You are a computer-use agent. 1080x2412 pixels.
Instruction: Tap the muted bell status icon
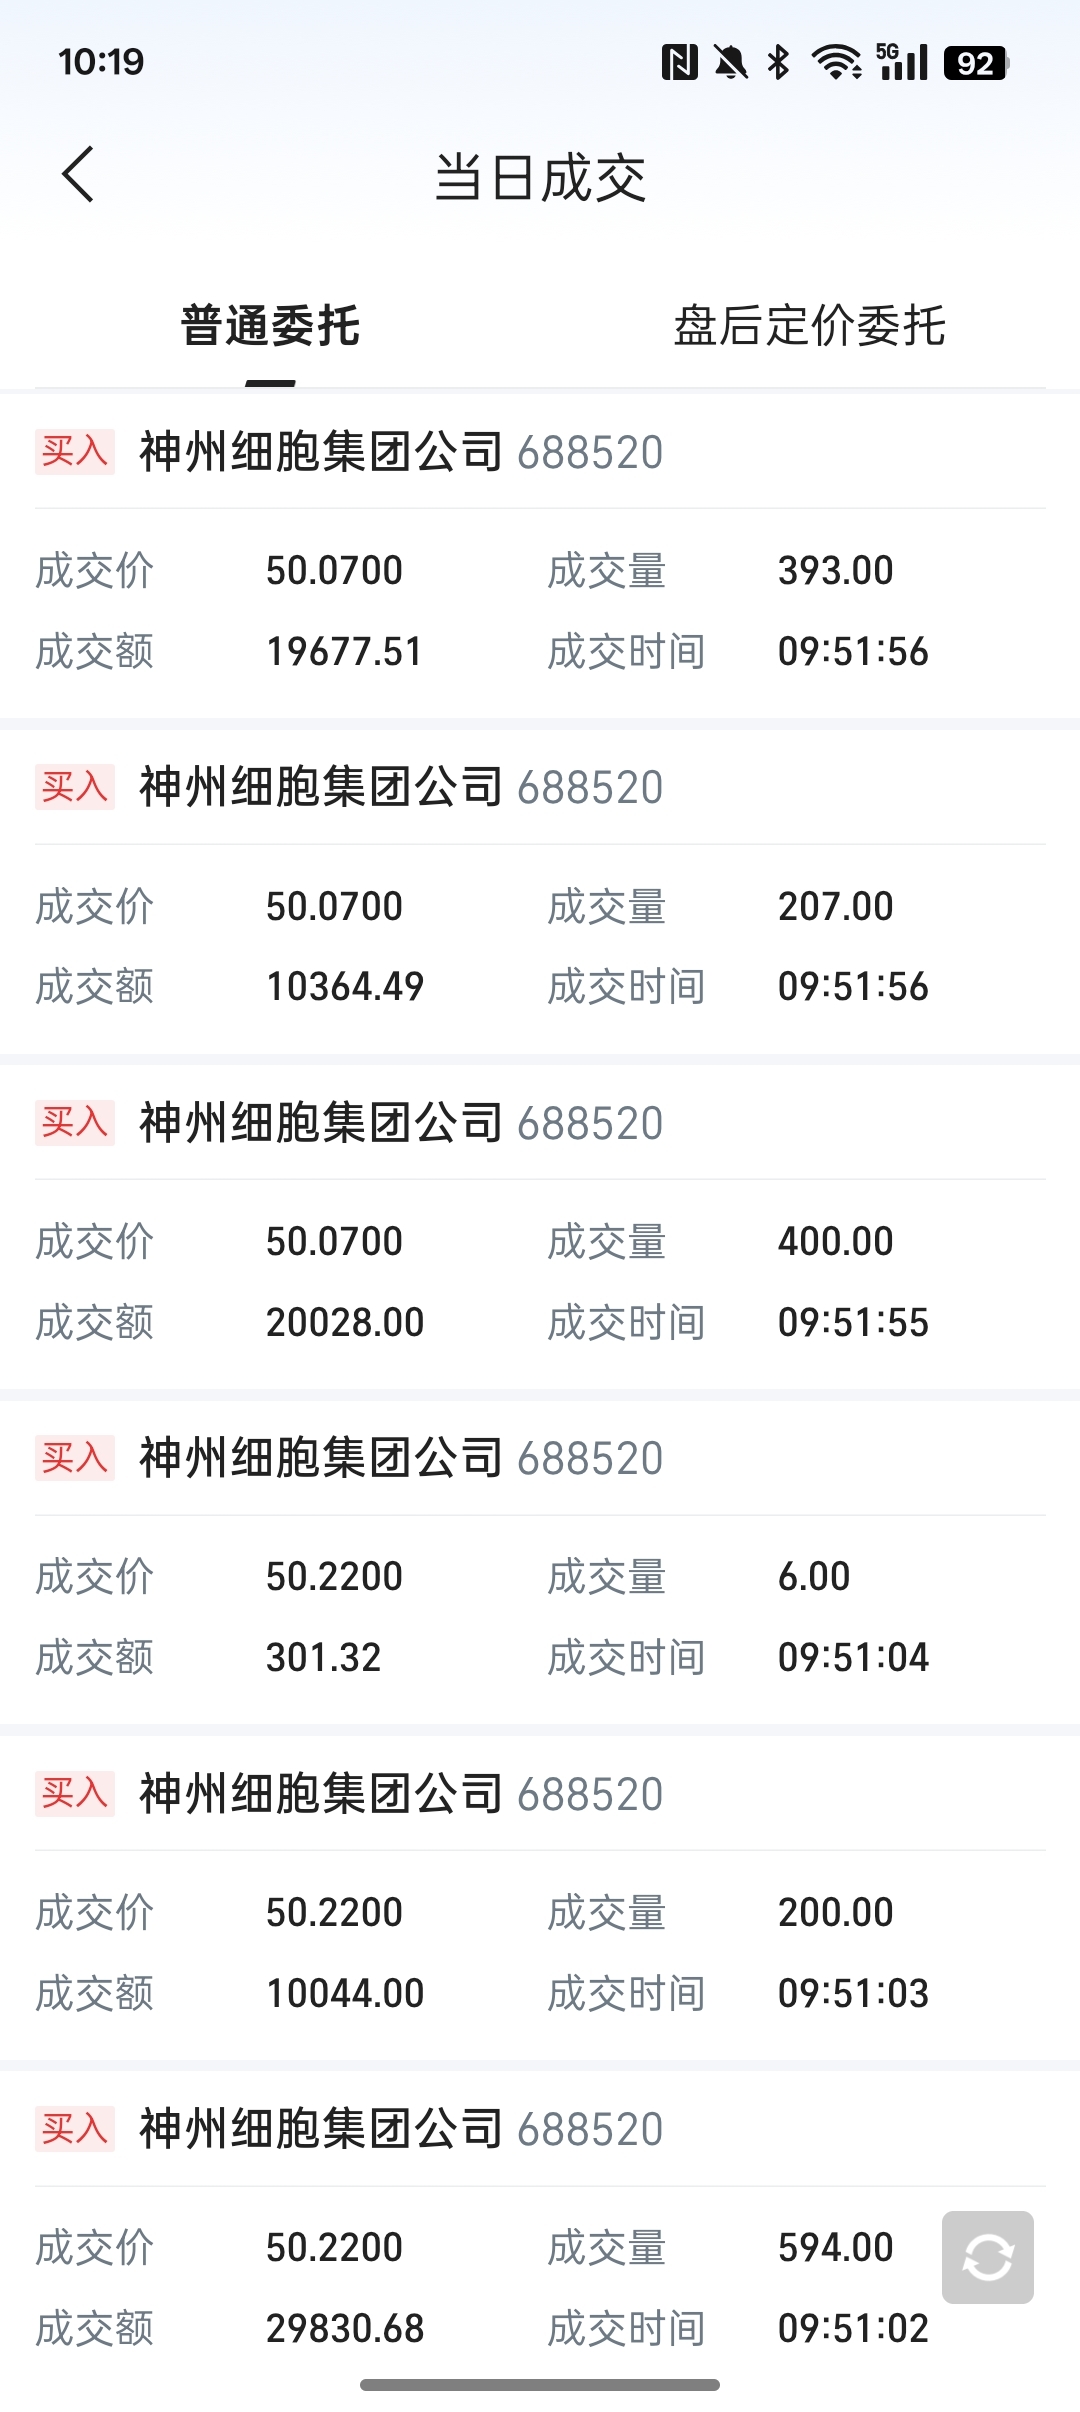731,63
